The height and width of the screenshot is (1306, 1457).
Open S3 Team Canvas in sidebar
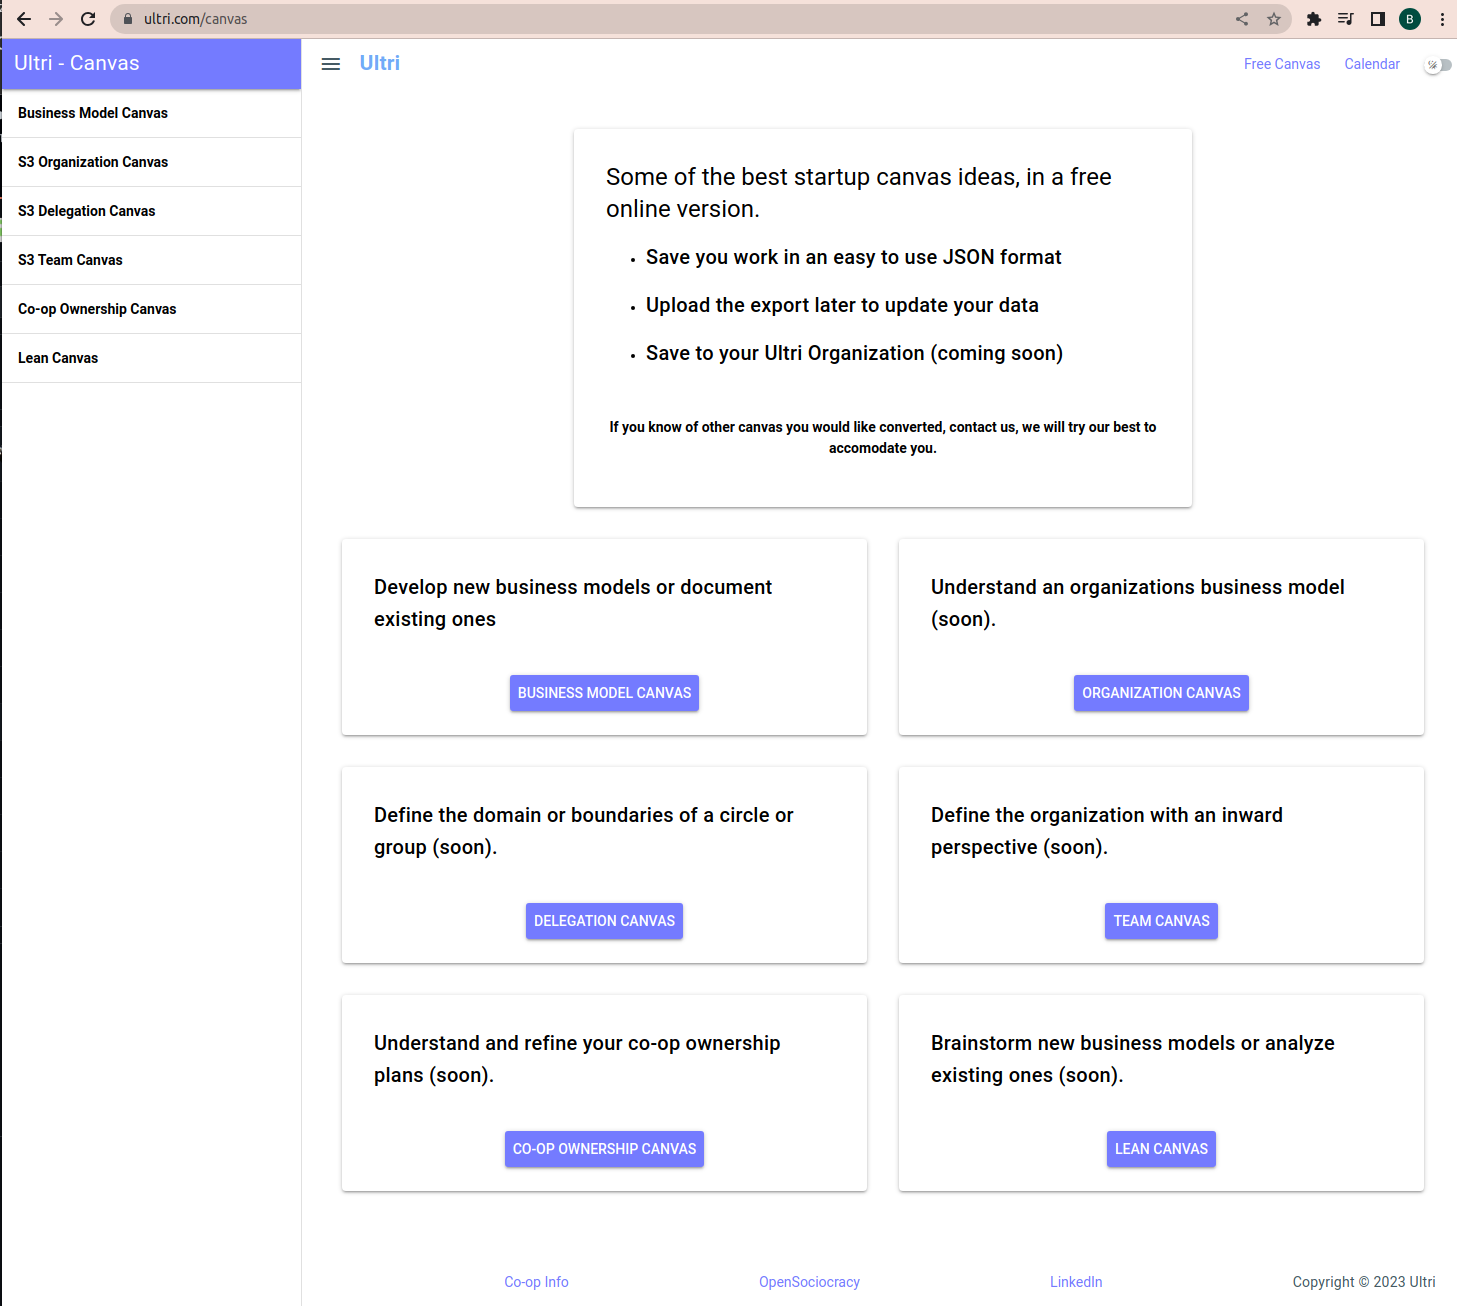(x=151, y=260)
